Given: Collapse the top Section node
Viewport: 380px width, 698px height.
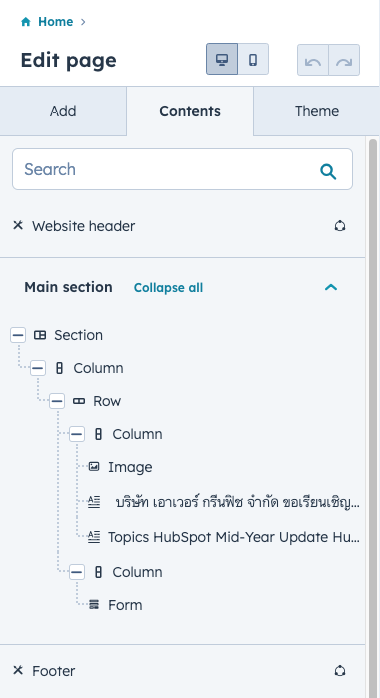Looking at the screenshot, I should point(18,335).
